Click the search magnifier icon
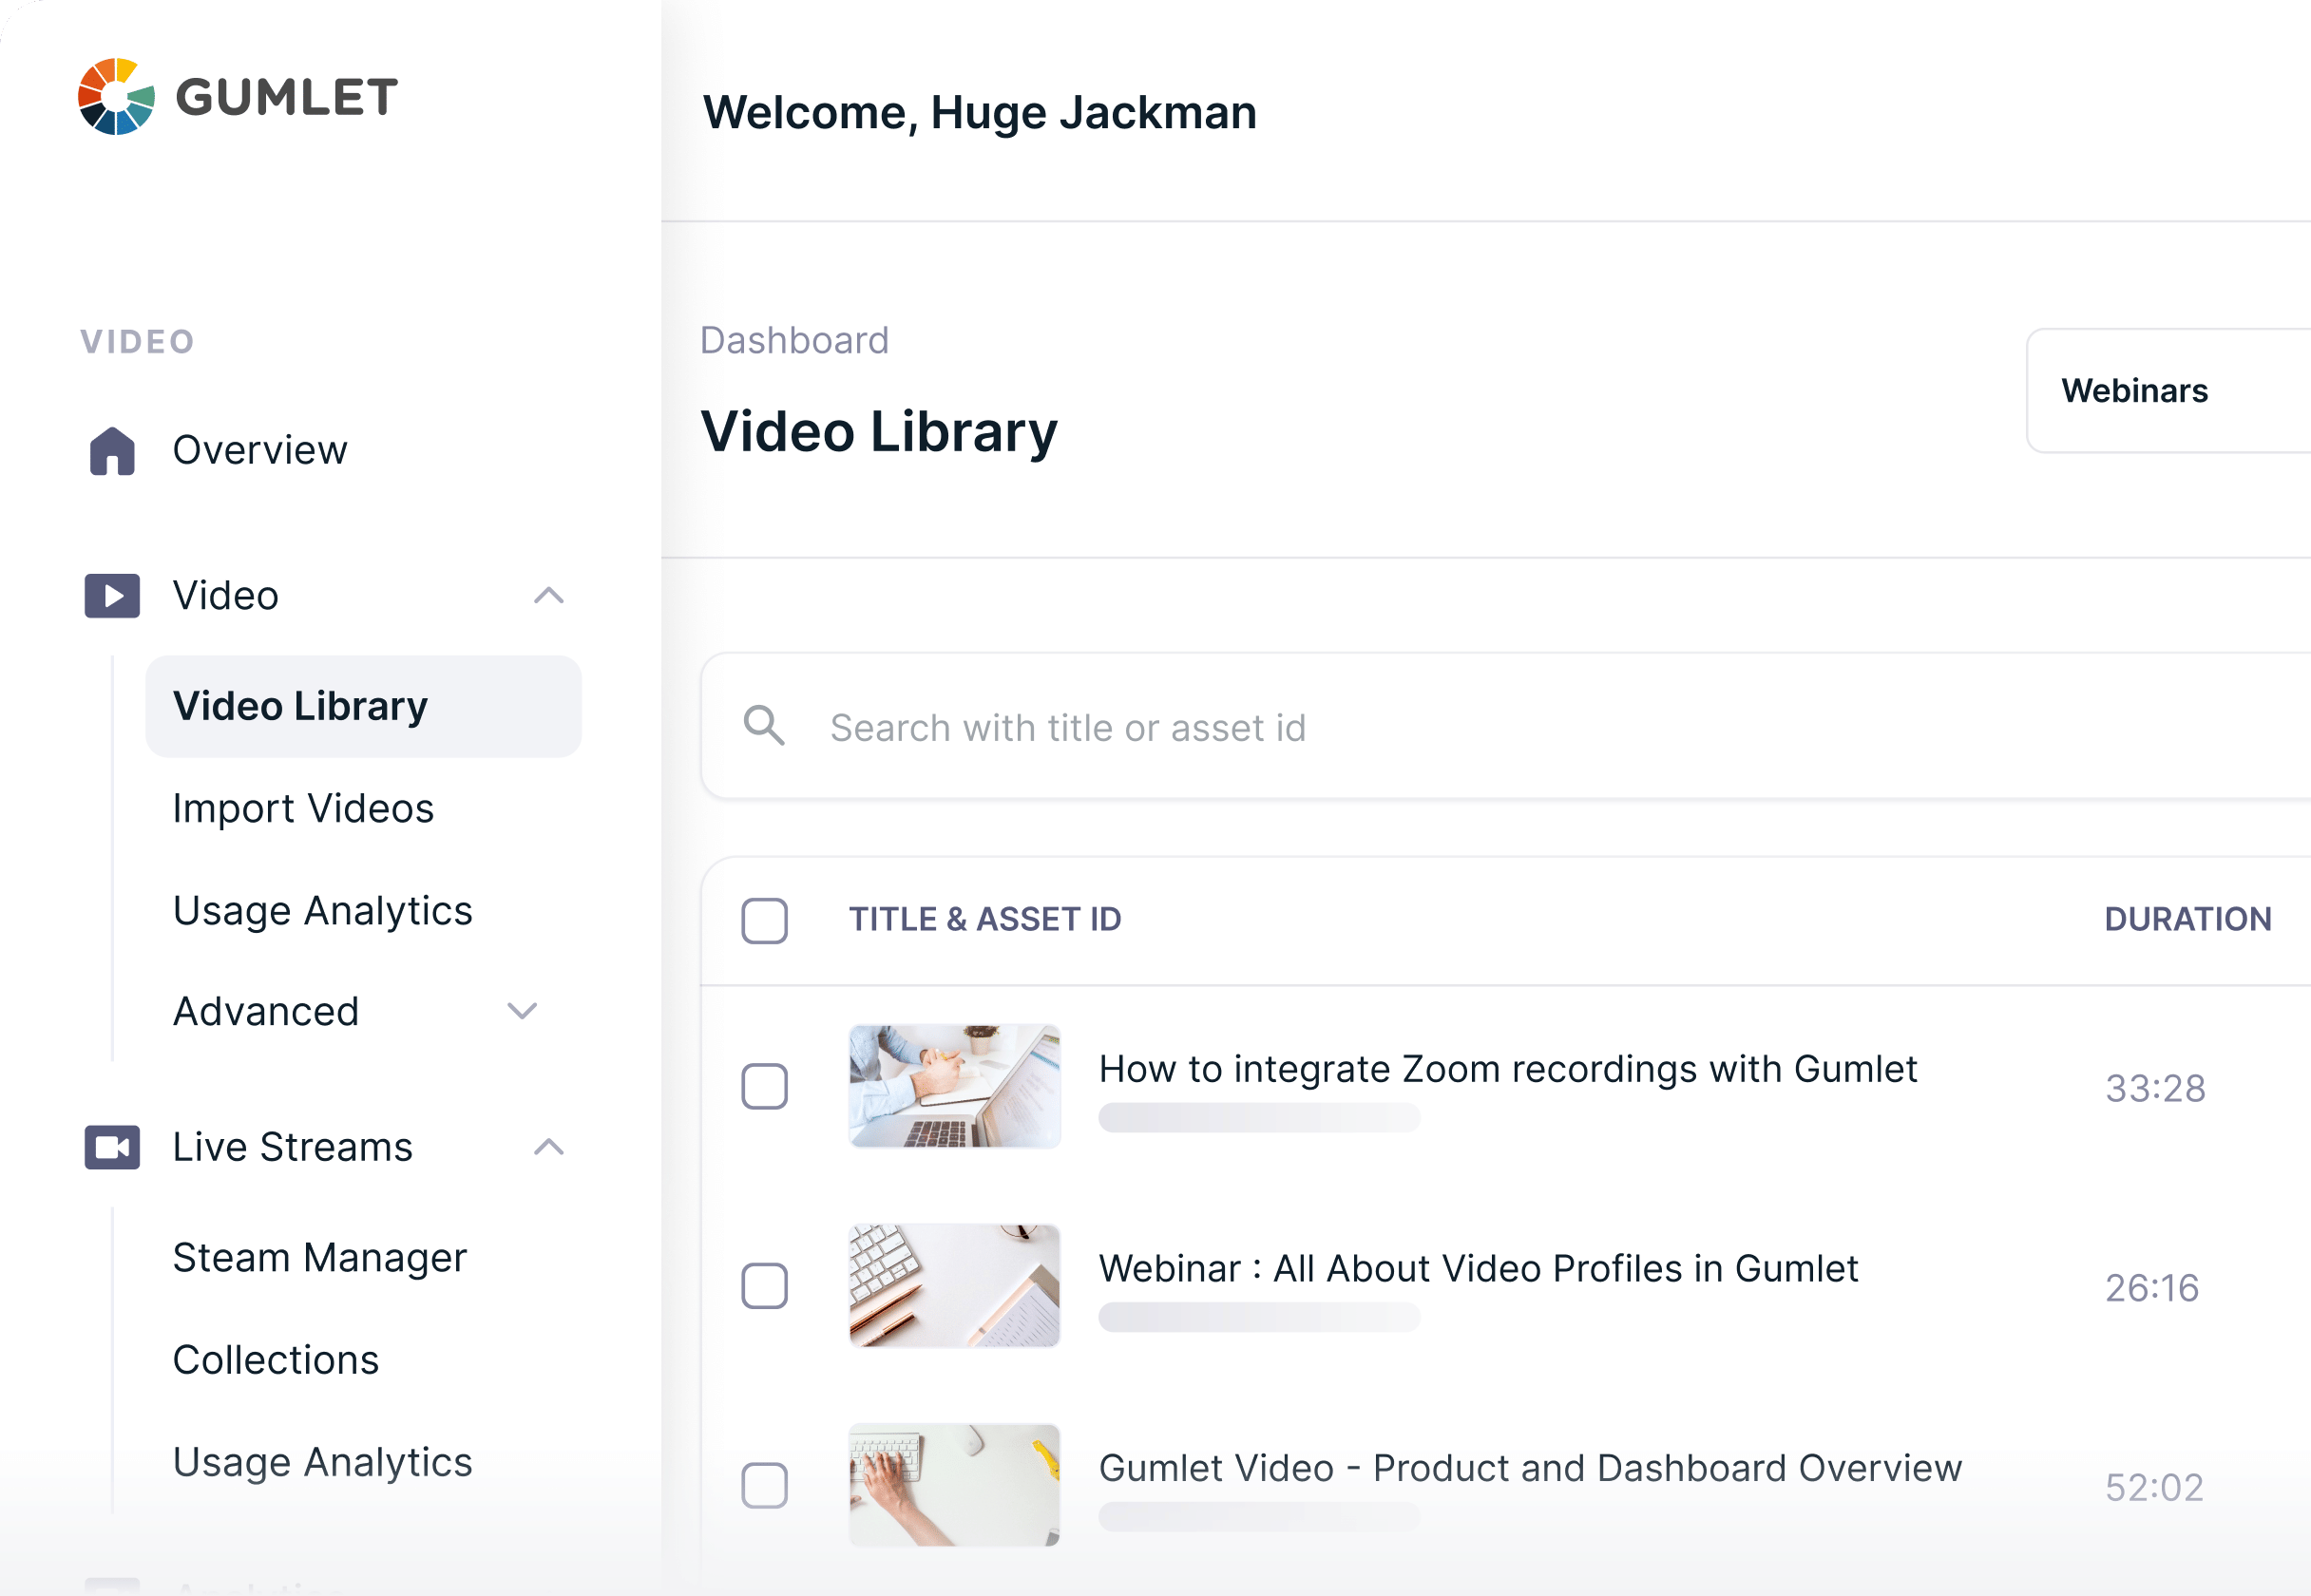The width and height of the screenshot is (2311, 1596). (764, 727)
